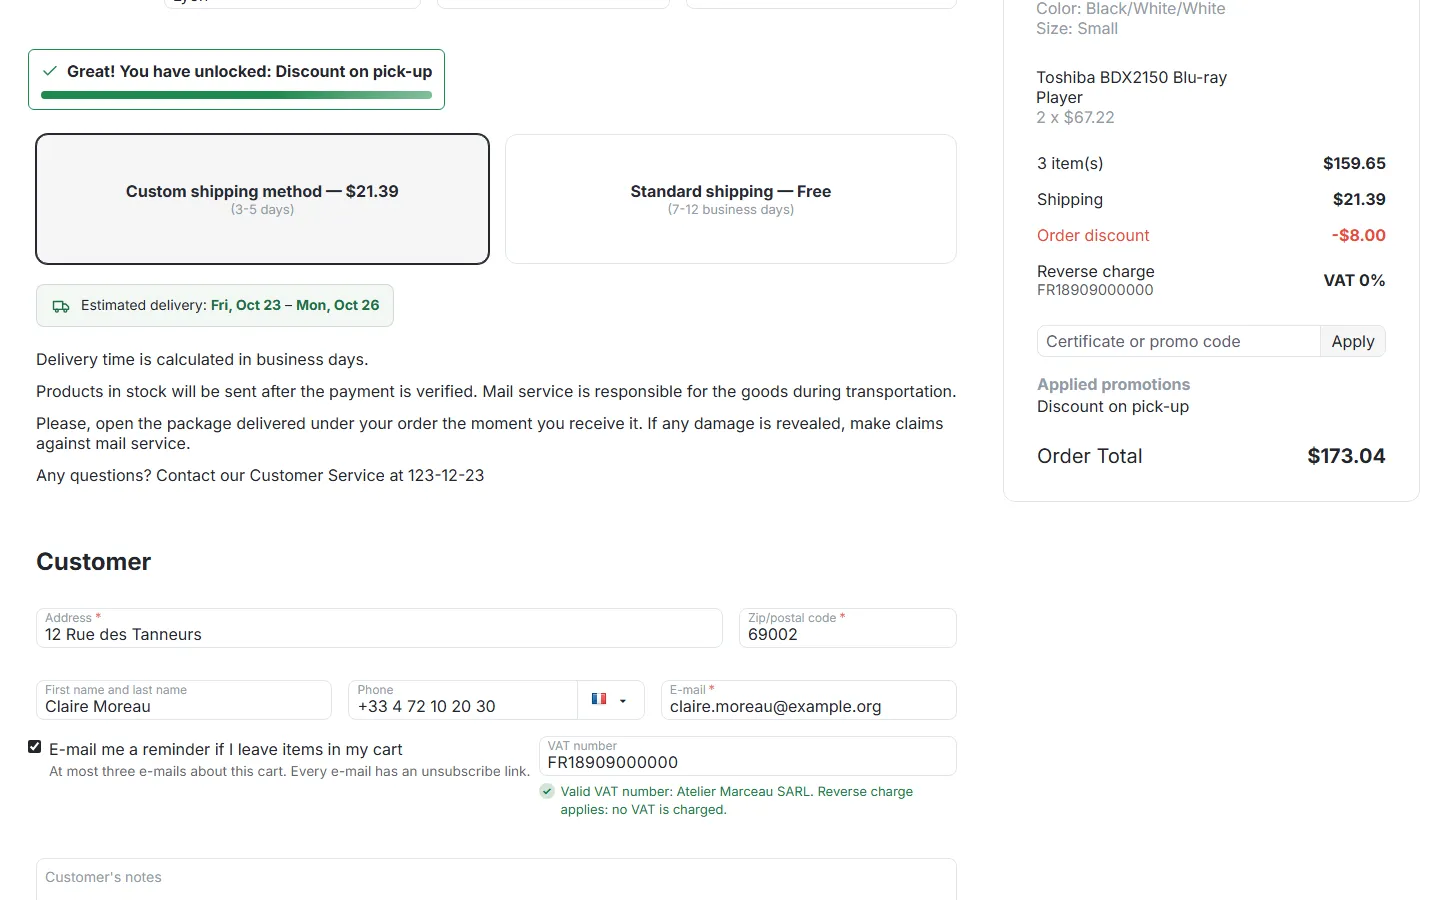The image size is (1440, 900).
Task: Select Standard shipping Free option
Action: point(731,199)
